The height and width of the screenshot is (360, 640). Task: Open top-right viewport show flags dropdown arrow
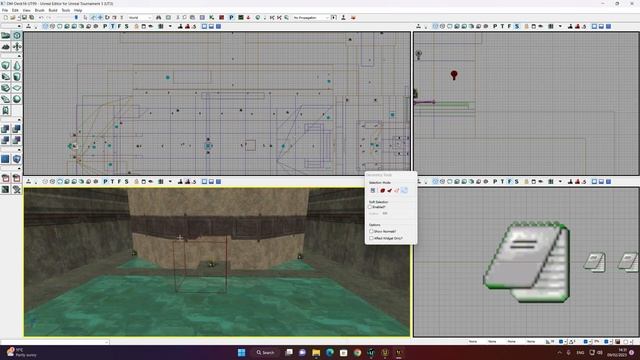(560, 26)
